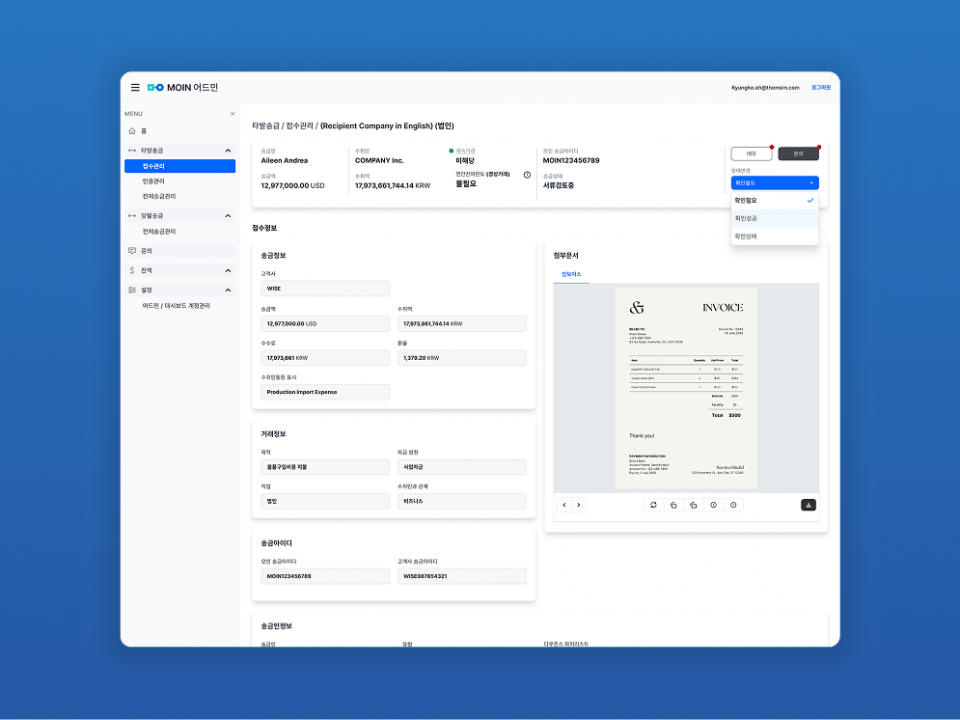Collapse the 당발송금 menu section
Viewport: 960px width, 720px height.
coord(228,215)
